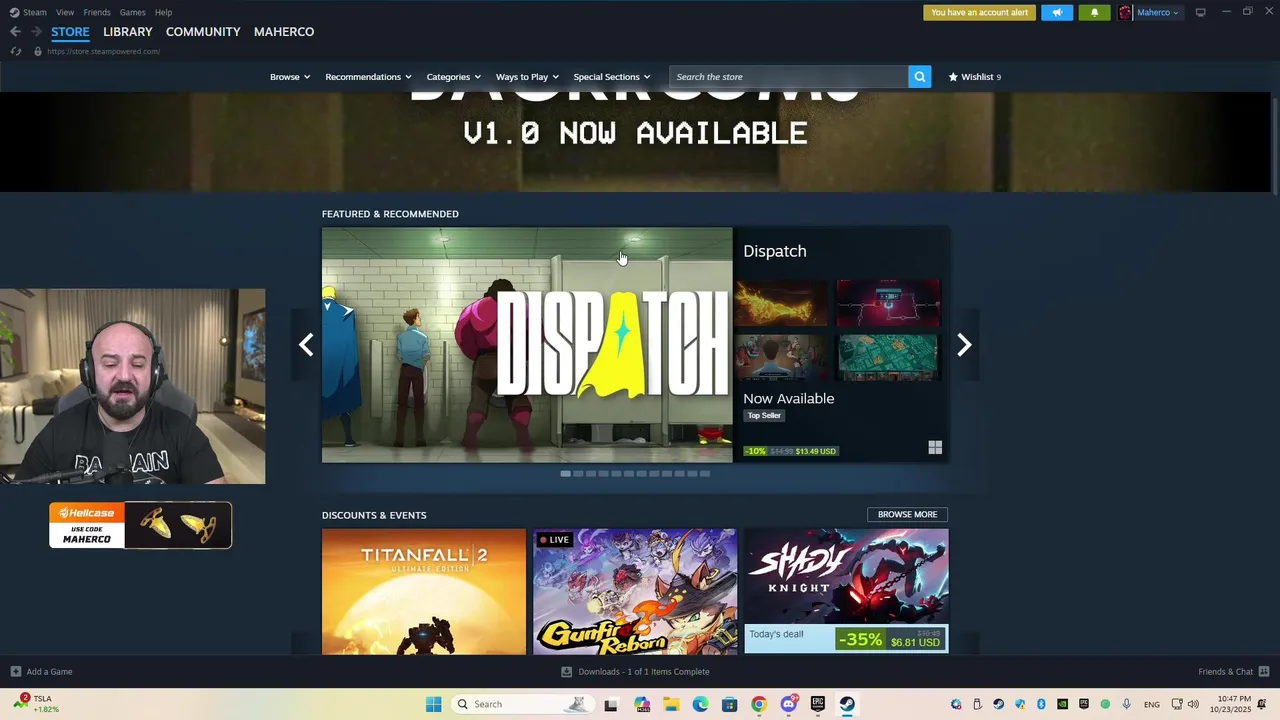Expand the Recommendations dropdown
Screen dimensions: 1280x720
(369, 77)
